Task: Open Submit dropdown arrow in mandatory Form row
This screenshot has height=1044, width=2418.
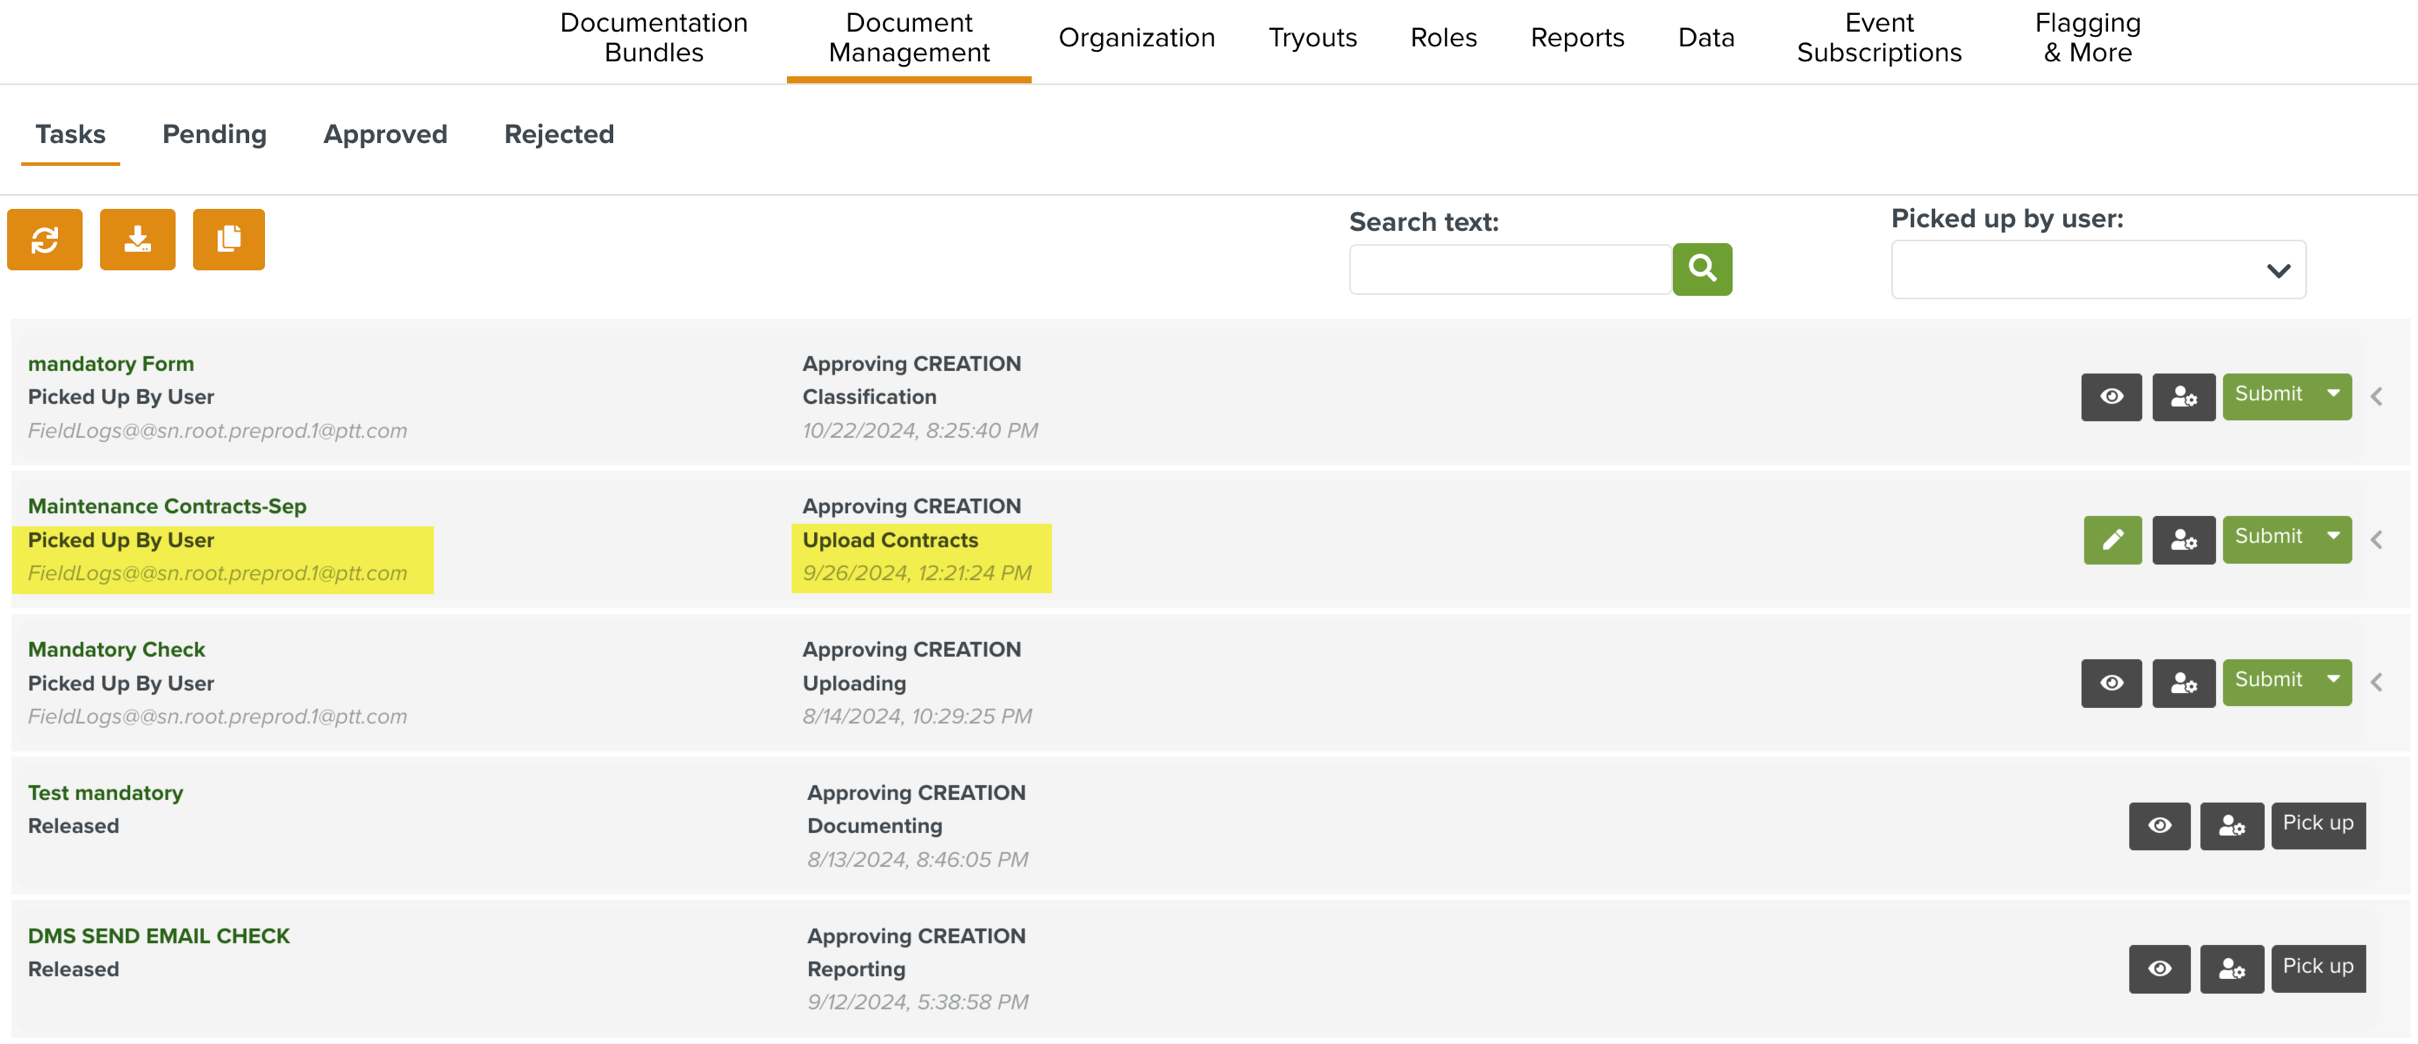Action: (2333, 395)
